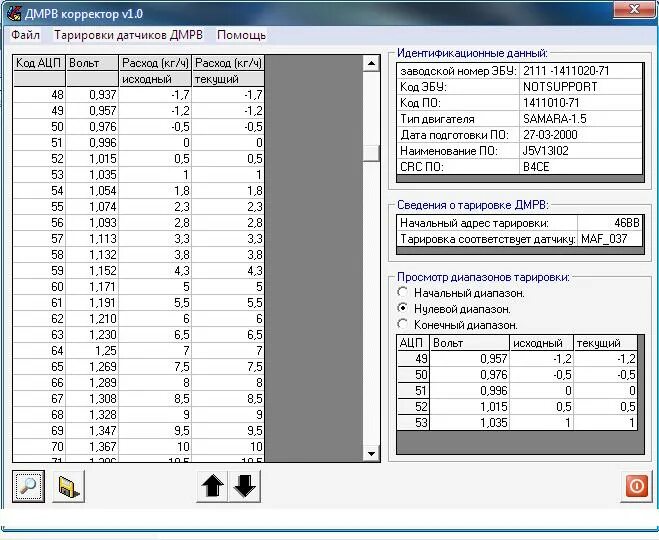Screen dimensions: 659x540
Task: Click table scrollbar up arrow
Action: tap(371, 63)
